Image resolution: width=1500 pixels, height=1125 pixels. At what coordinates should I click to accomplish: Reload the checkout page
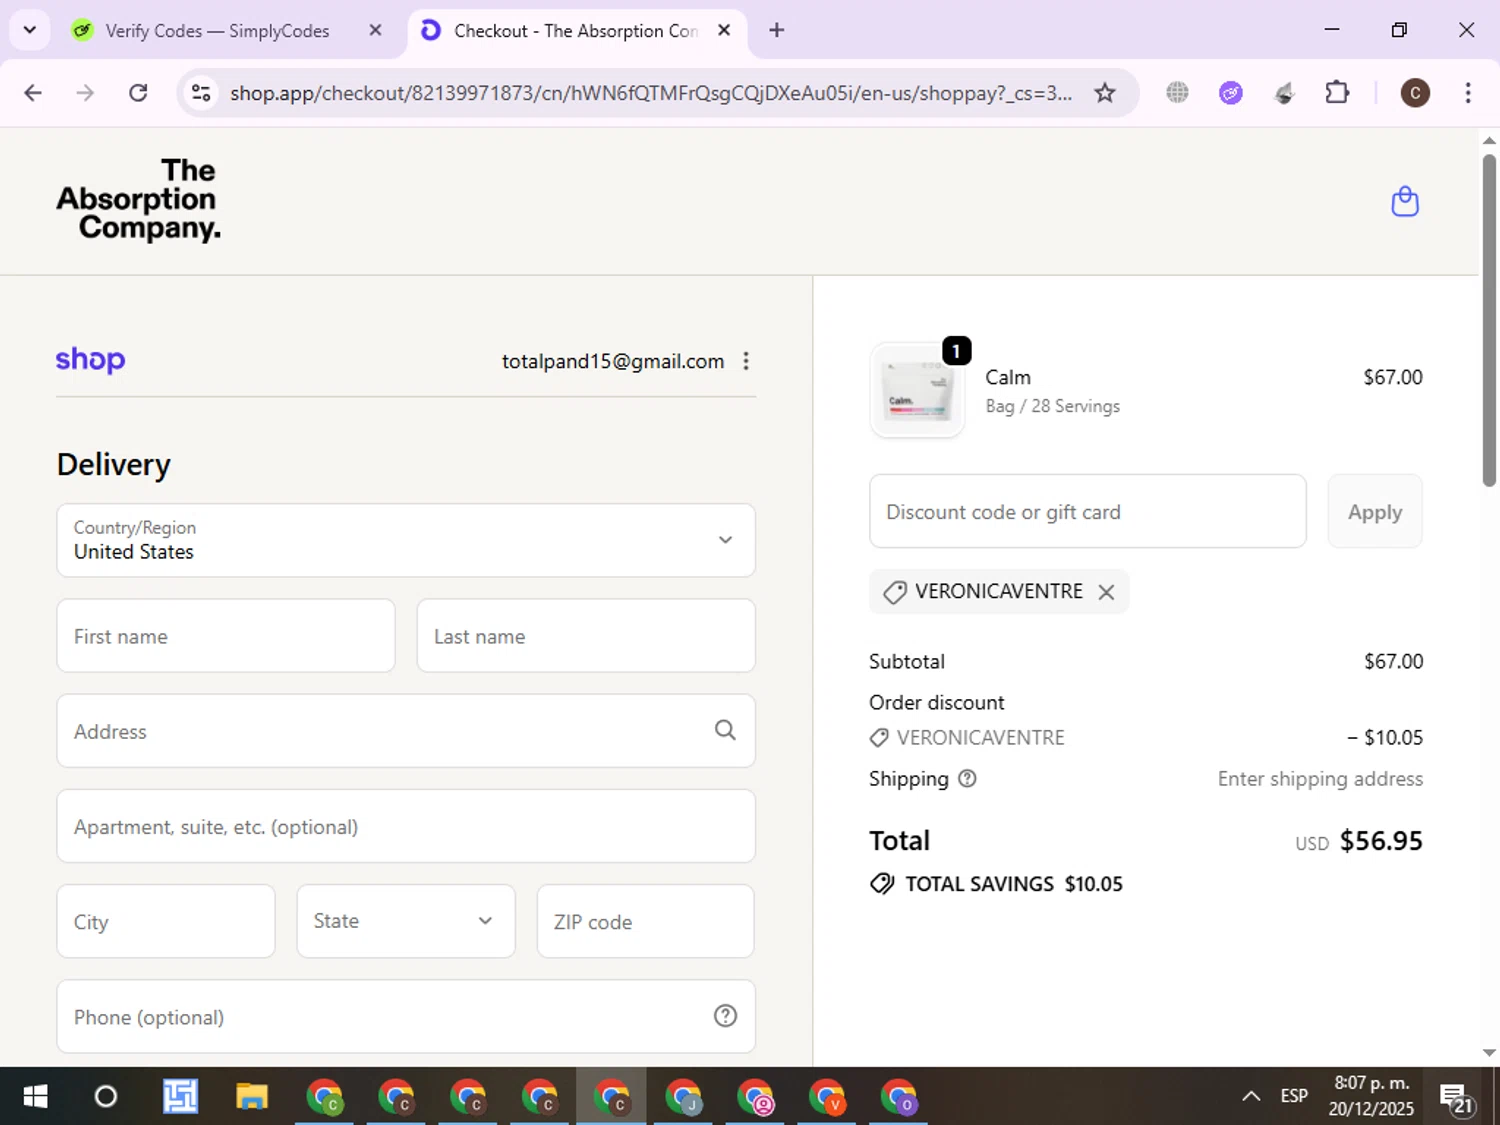click(138, 93)
